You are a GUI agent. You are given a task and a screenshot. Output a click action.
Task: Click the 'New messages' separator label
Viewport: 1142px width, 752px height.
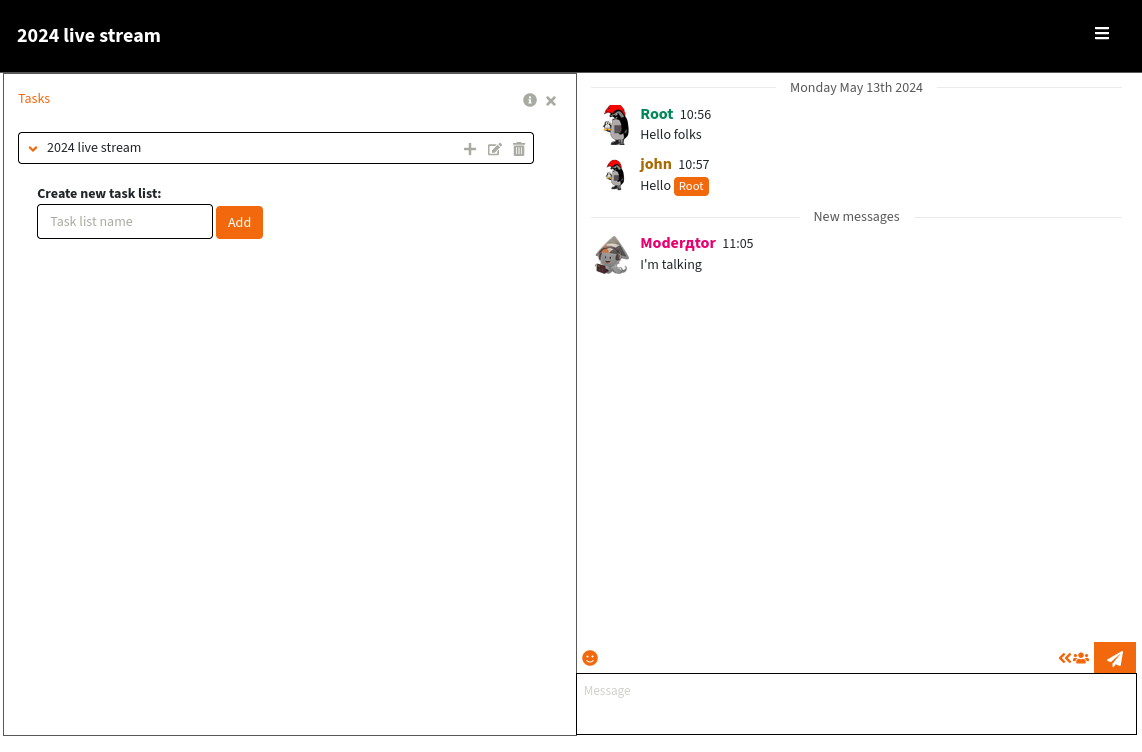point(856,217)
